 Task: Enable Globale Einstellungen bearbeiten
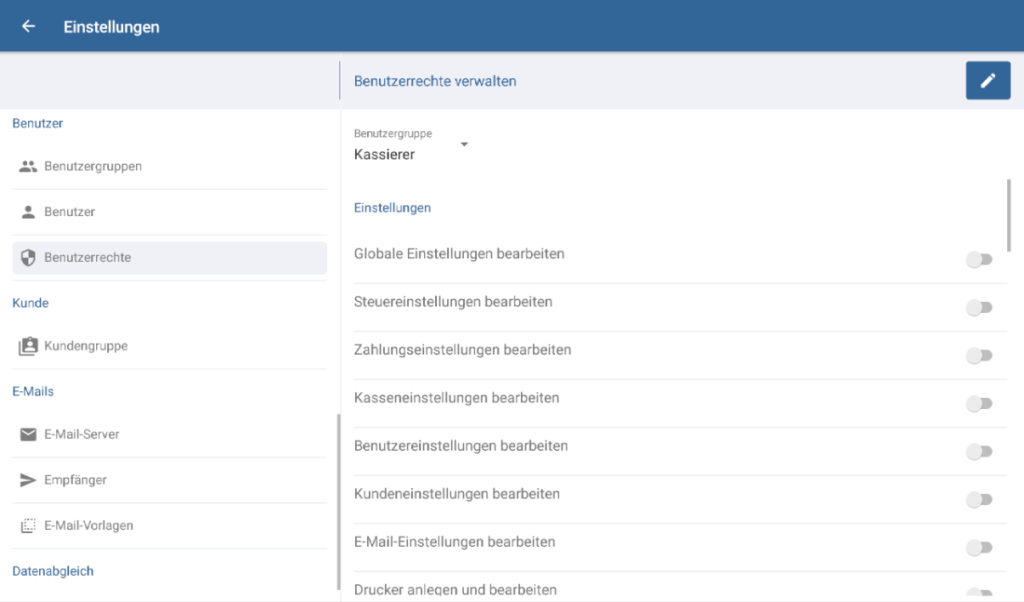979,259
